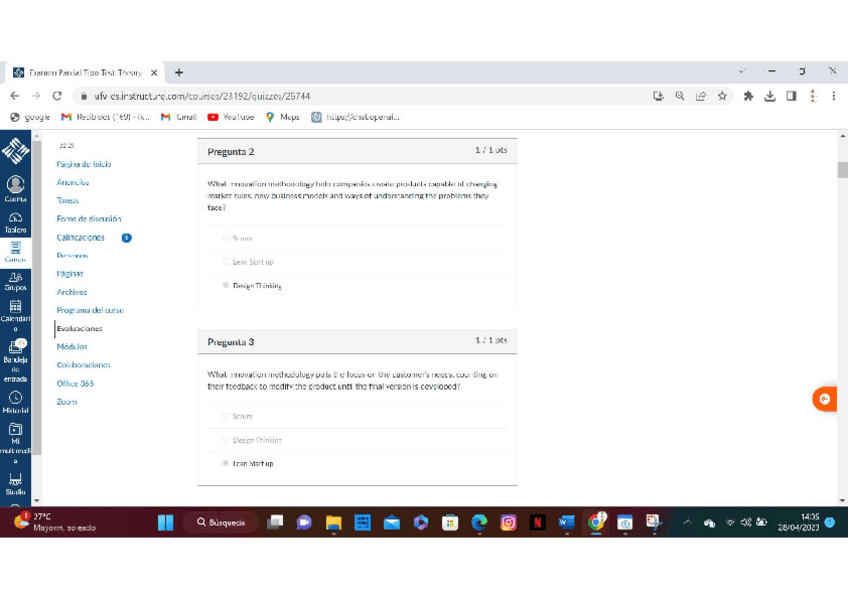Reload the page with the refresh icon
848x599 pixels.
[57, 96]
